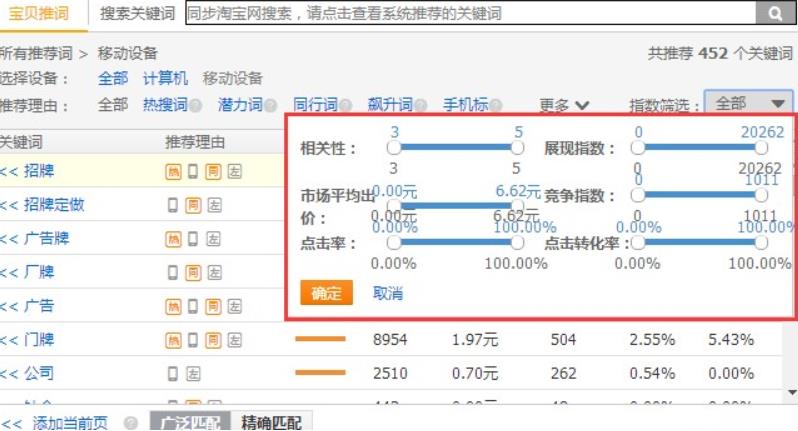Click the 取消 link in filter panel
Viewport: 798px width, 431px height.
click(387, 293)
